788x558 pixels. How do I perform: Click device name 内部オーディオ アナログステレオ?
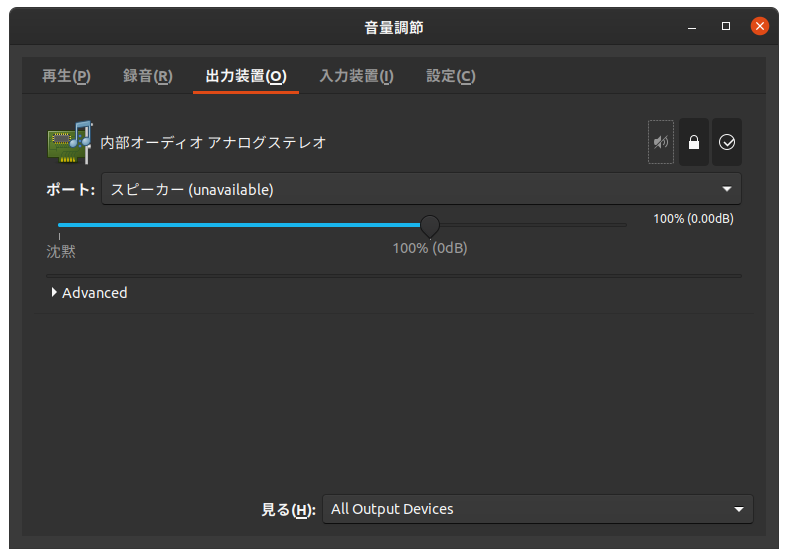[213, 143]
